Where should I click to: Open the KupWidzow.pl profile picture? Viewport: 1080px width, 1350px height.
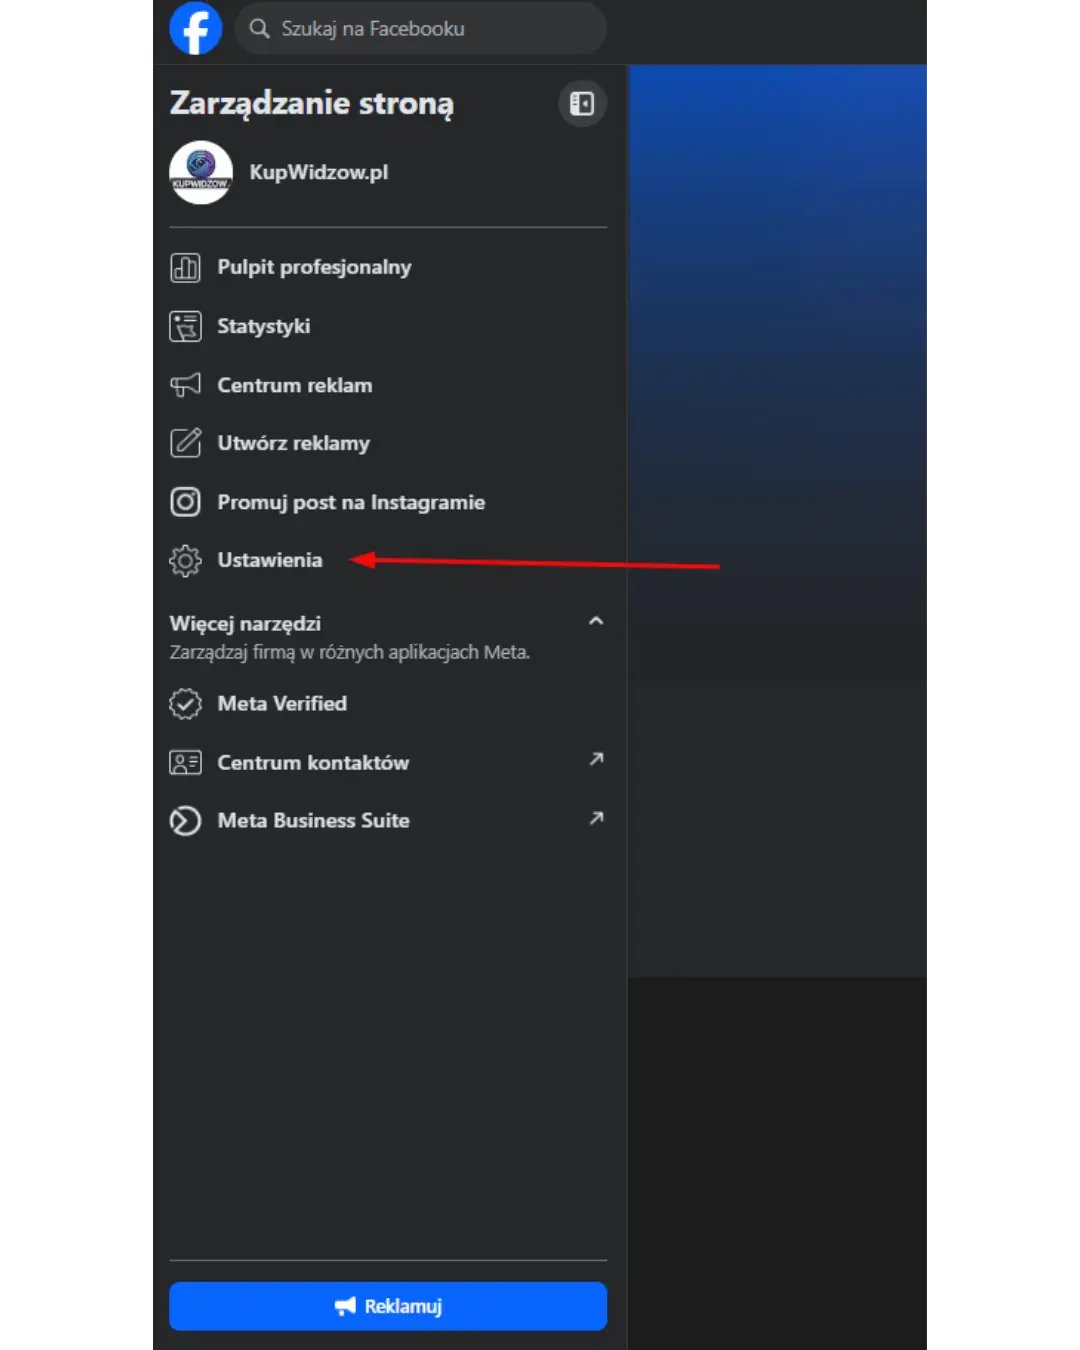tap(201, 172)
